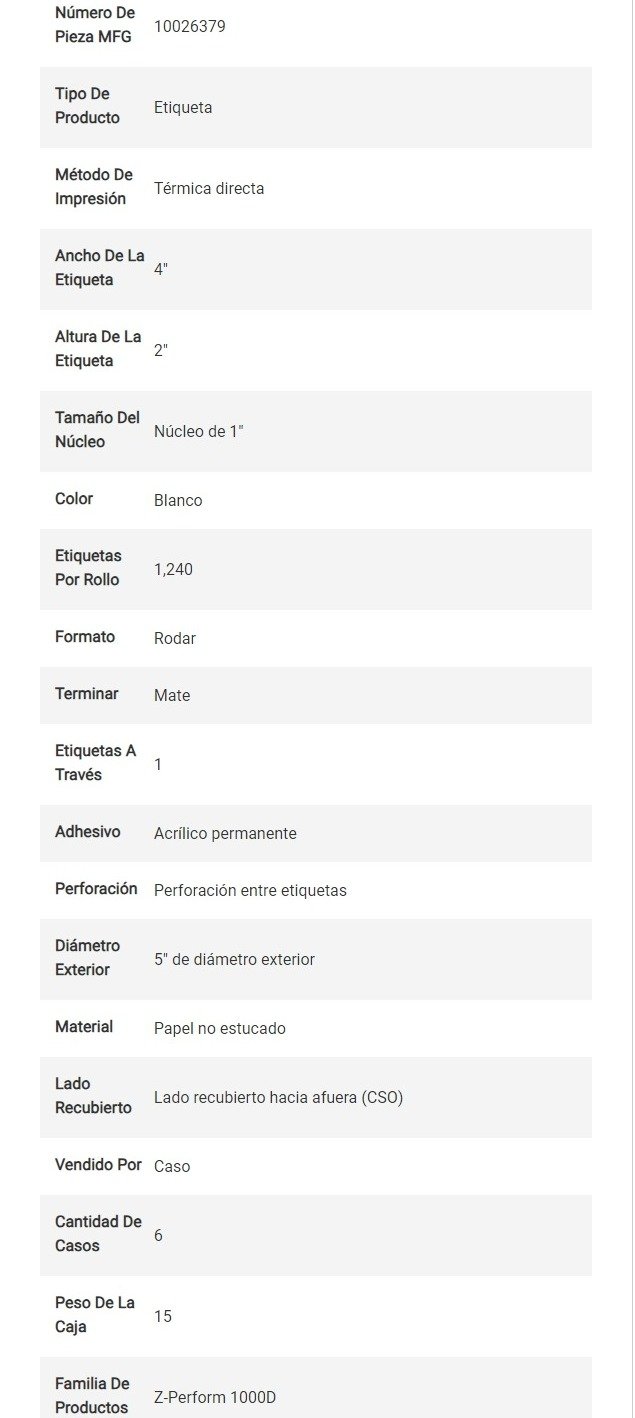Click the 'Núcleo de 1"' value text
635x1418 pixels.
(x=199, y=431)
